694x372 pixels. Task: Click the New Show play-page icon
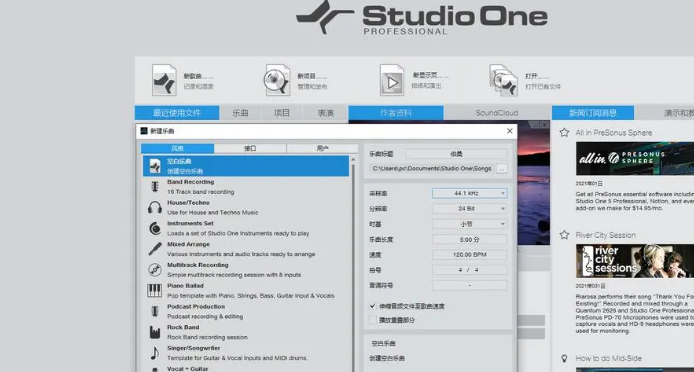(392, 80)
